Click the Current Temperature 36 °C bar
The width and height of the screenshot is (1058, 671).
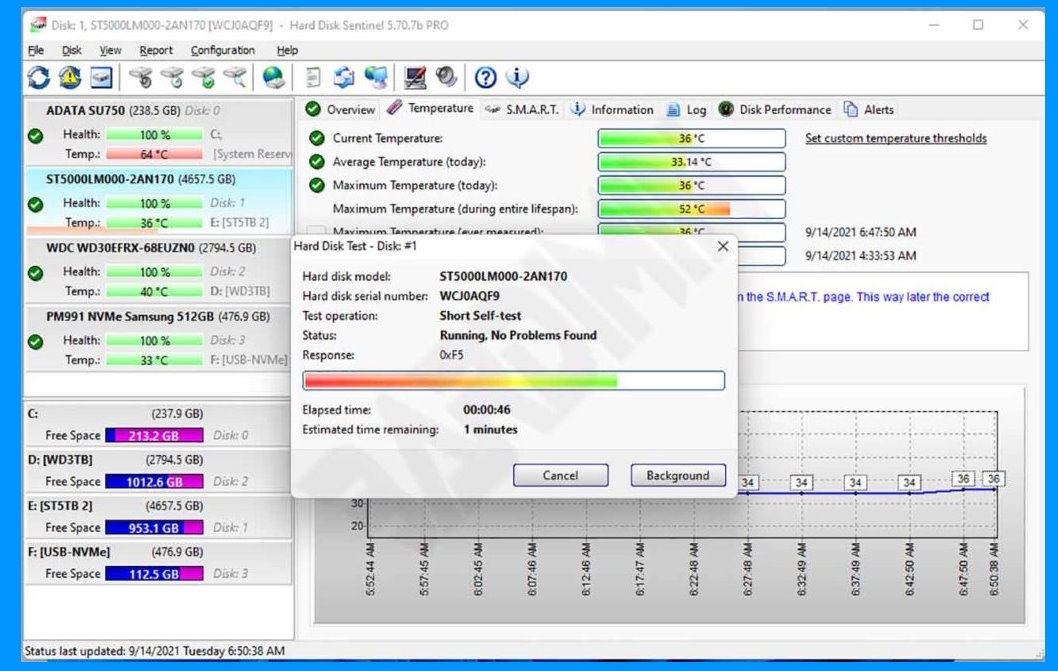[692, 138]
